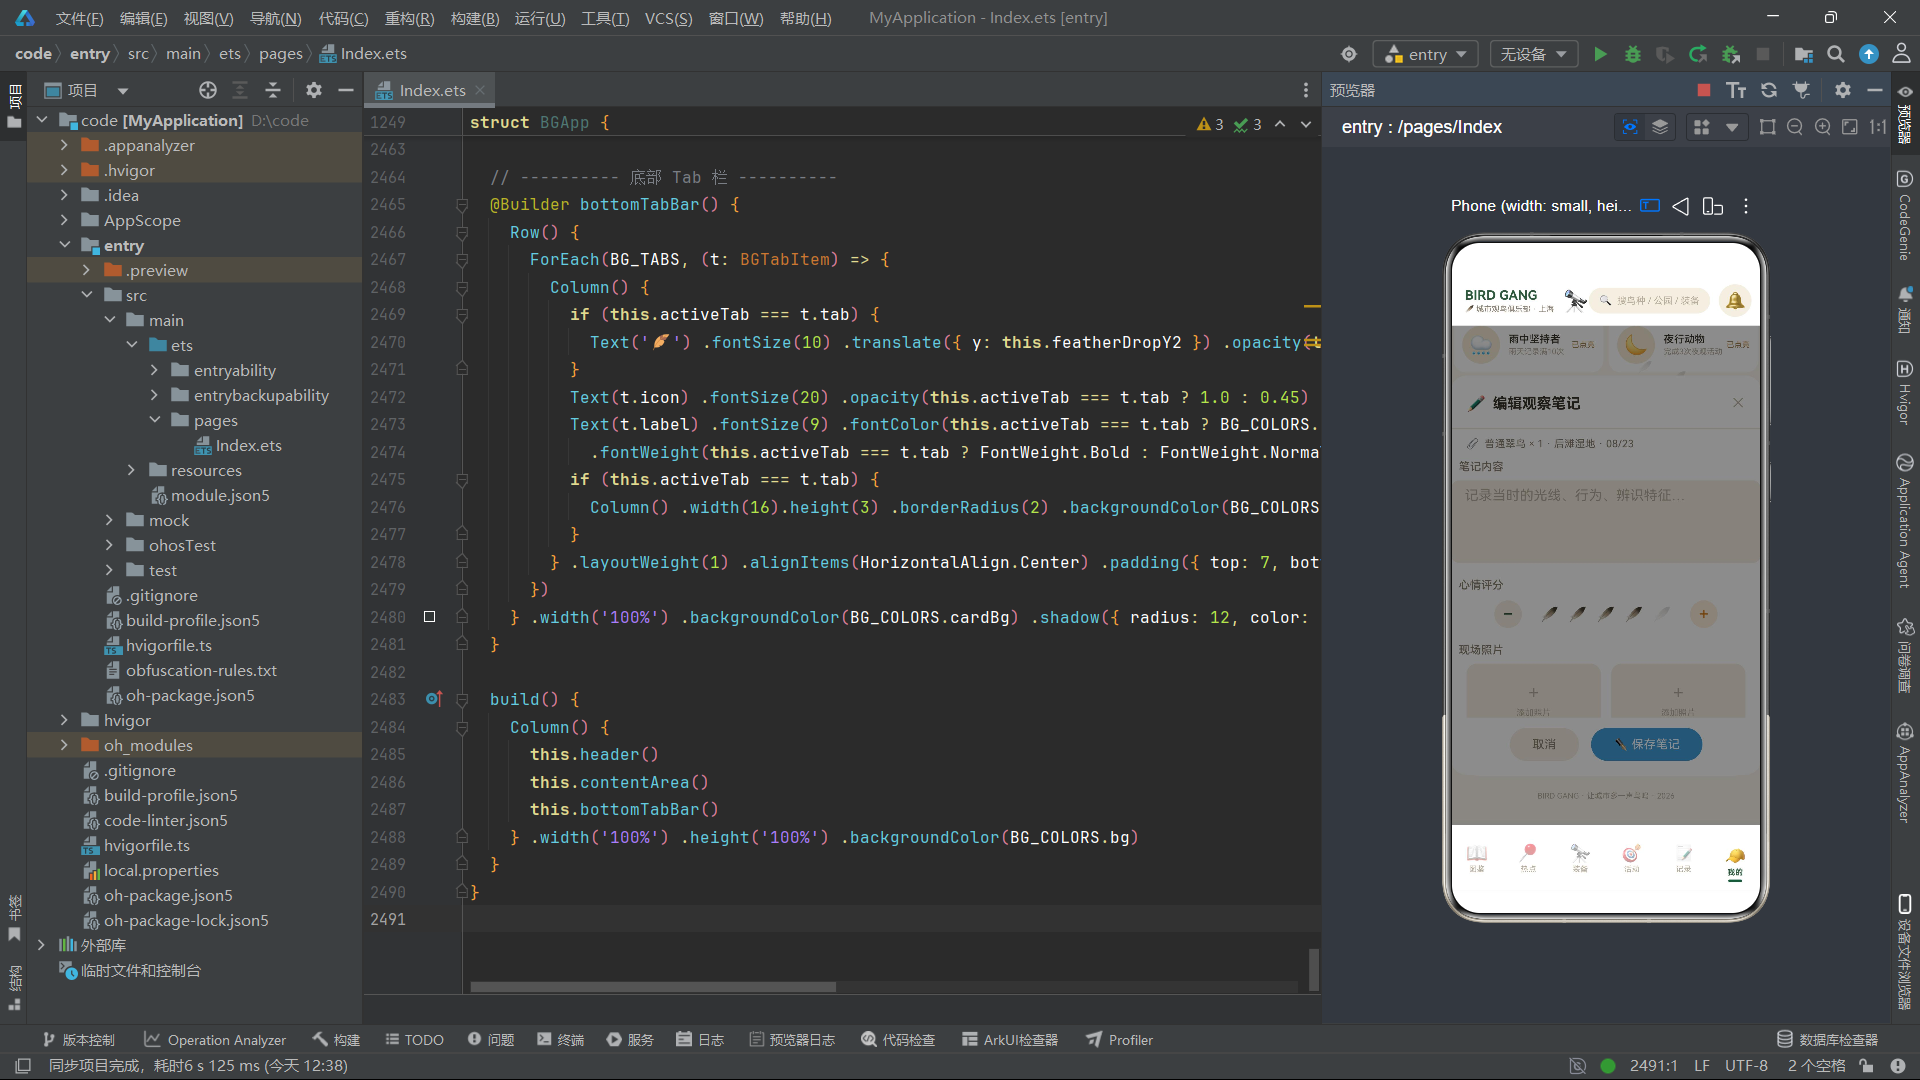Stop the previewer with red square
This screenshot has height=1080, width=1920.
click(1704, 90)
